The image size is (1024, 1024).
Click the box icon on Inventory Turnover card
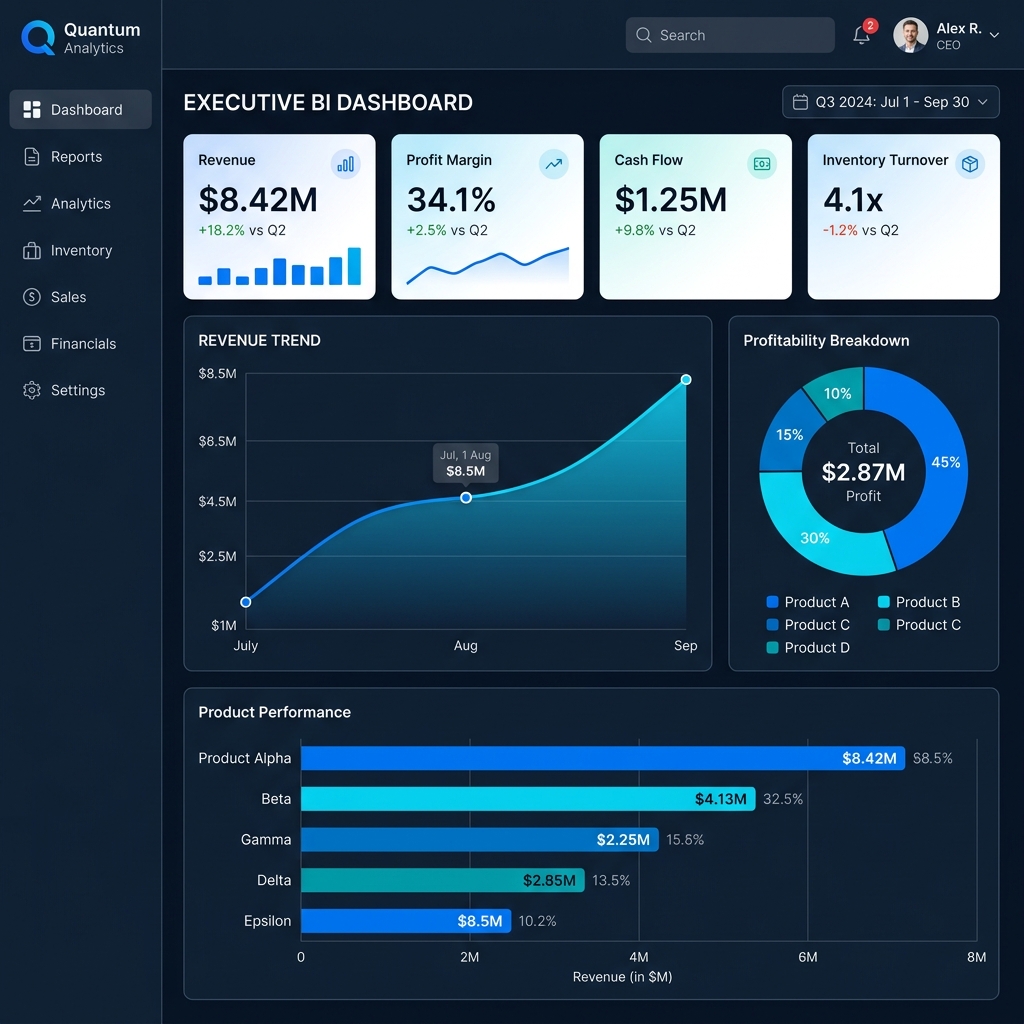[970, 164]
